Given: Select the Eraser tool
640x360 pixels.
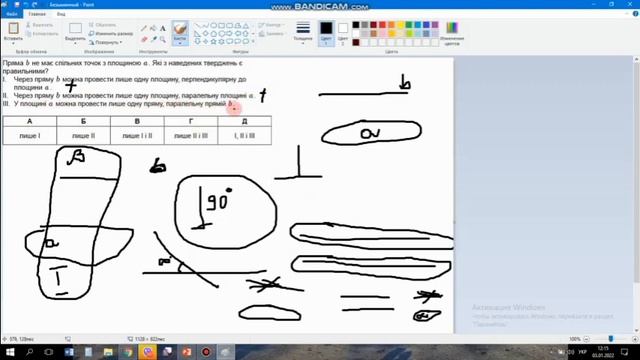Looking at the screenshot, I should pyautogui.click(x=144, y=39).
